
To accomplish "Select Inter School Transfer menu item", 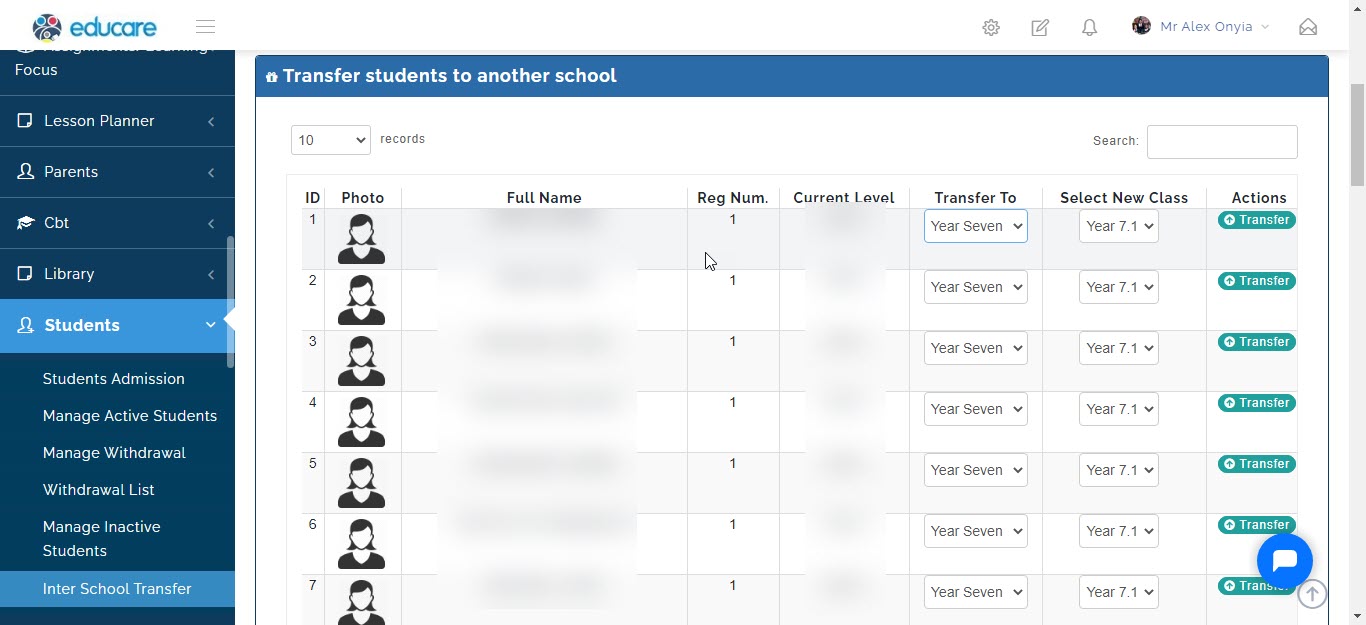I will [117, 589].
